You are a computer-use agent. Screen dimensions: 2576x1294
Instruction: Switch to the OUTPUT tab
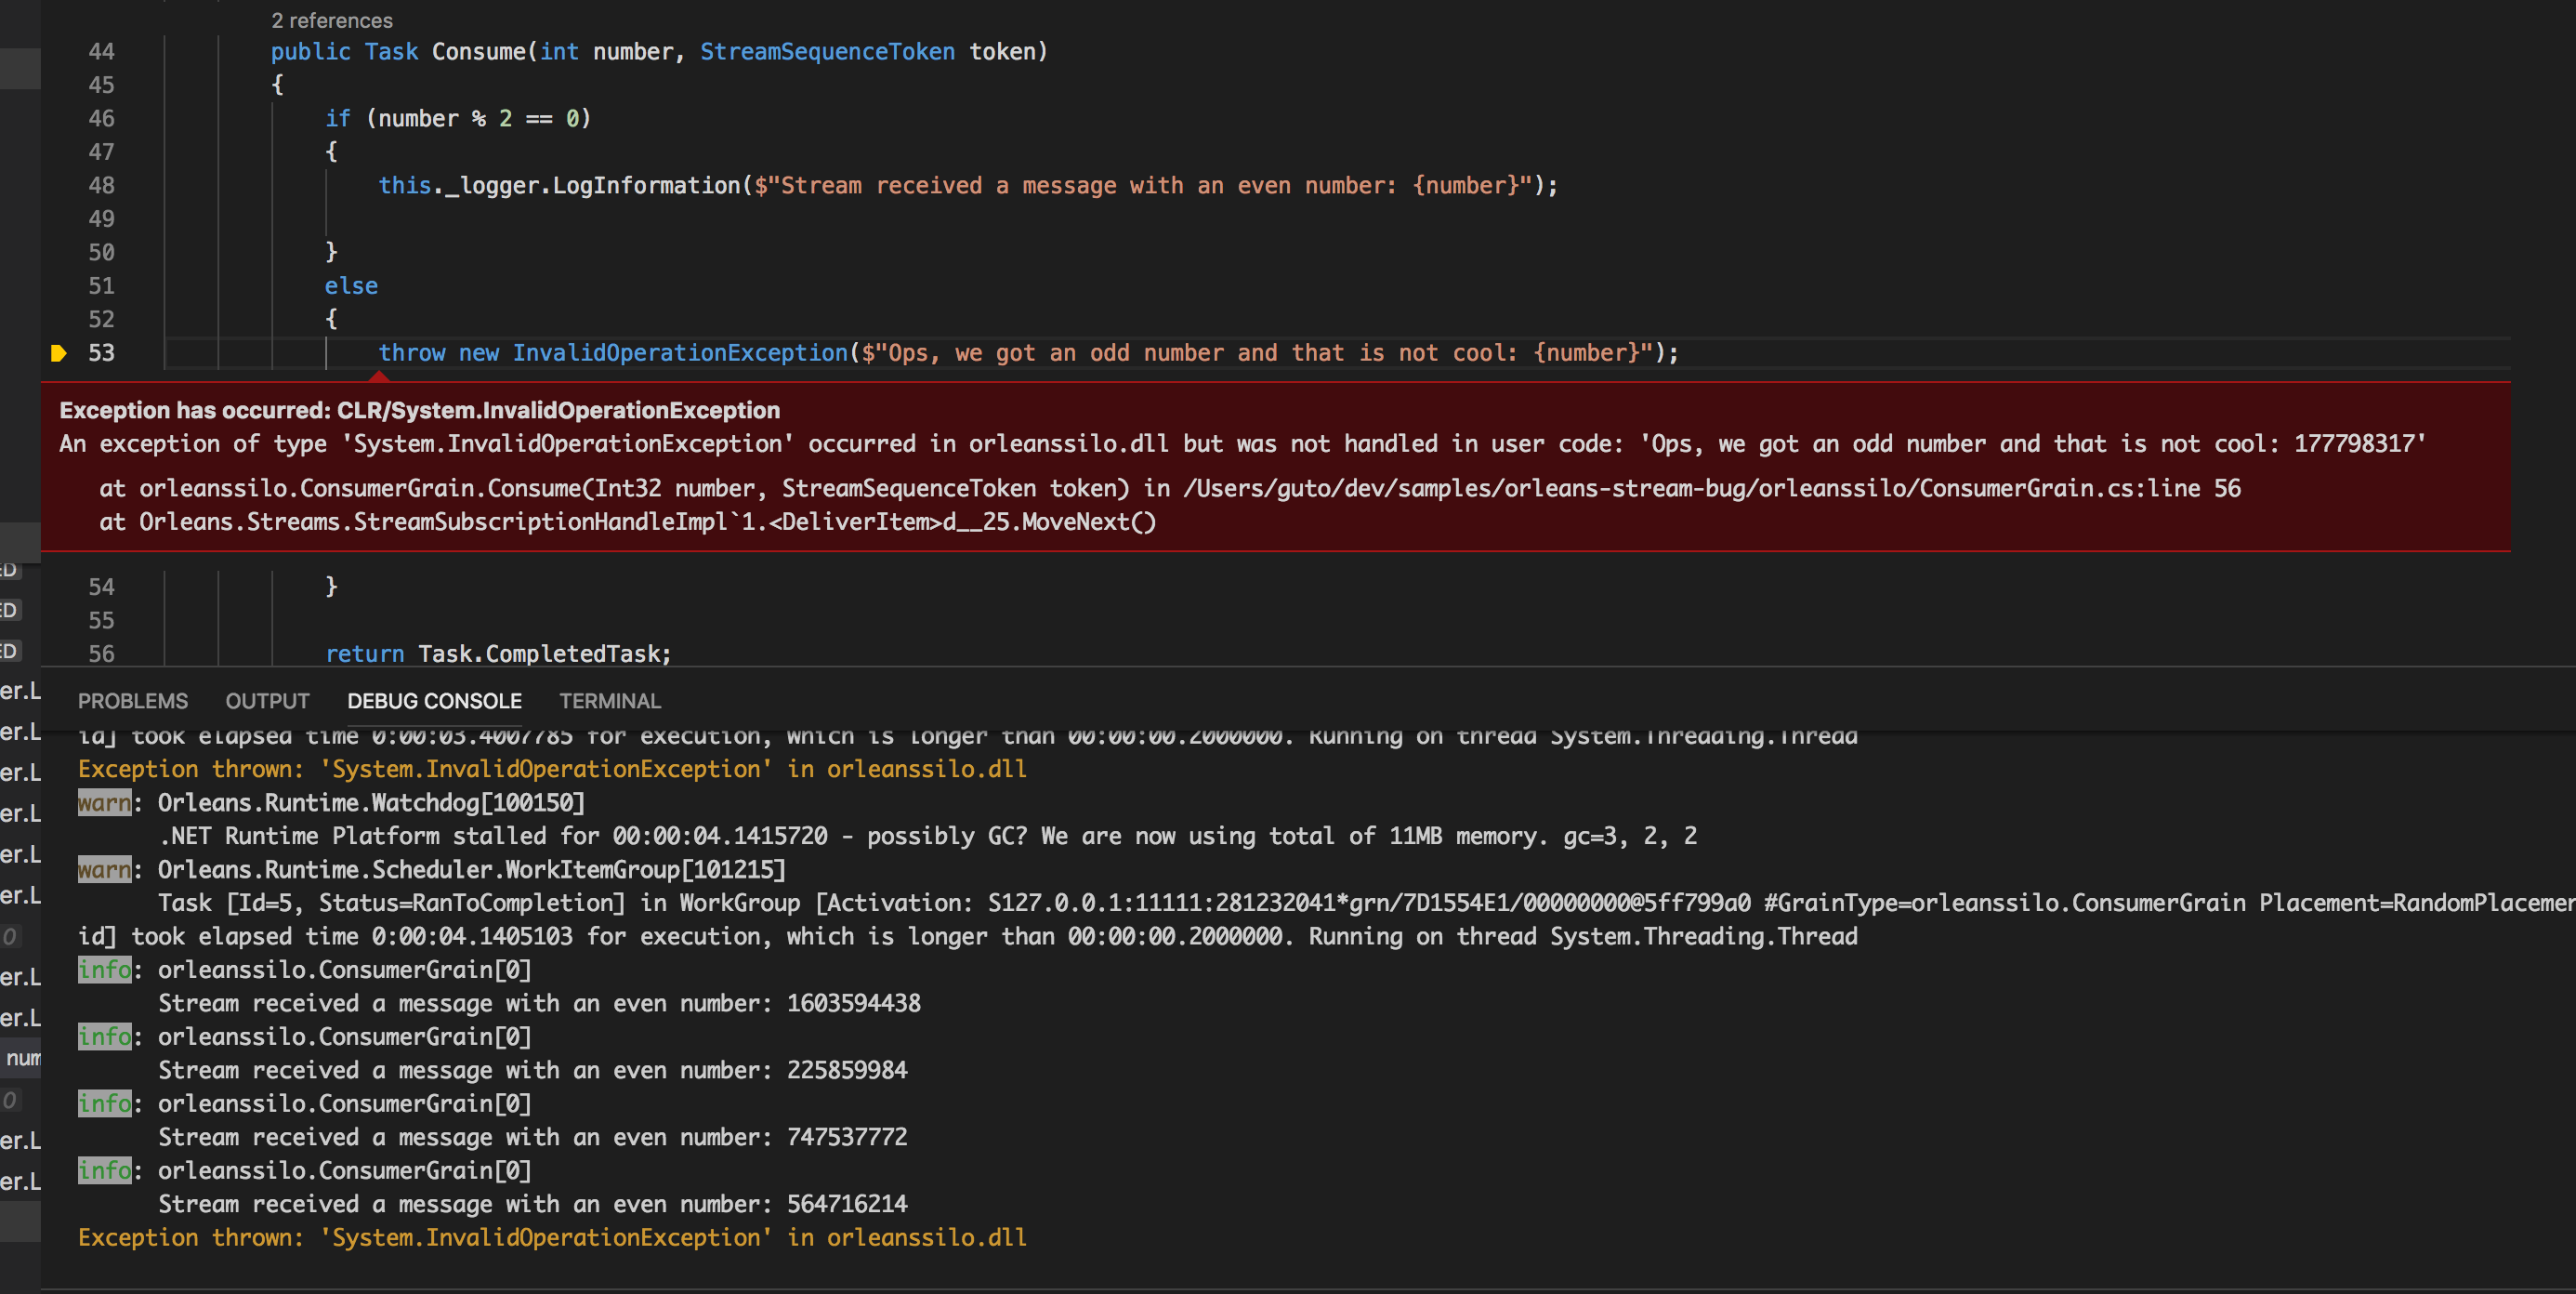(267, 701)
